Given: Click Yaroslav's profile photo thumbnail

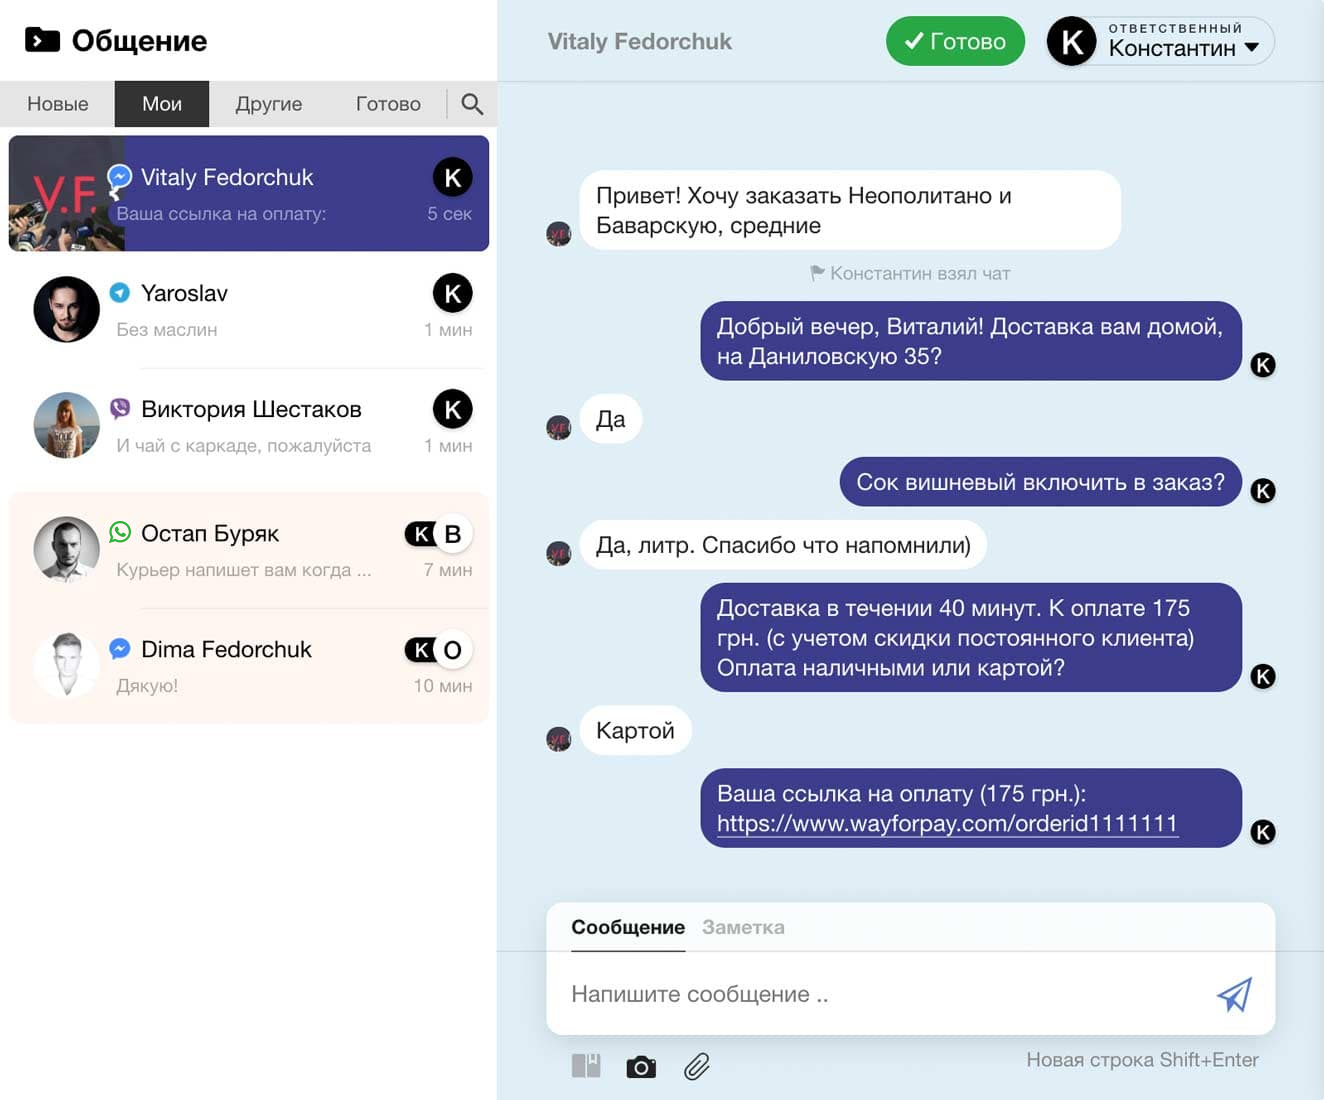Looking at the screenshot, I should coord(66,310).
